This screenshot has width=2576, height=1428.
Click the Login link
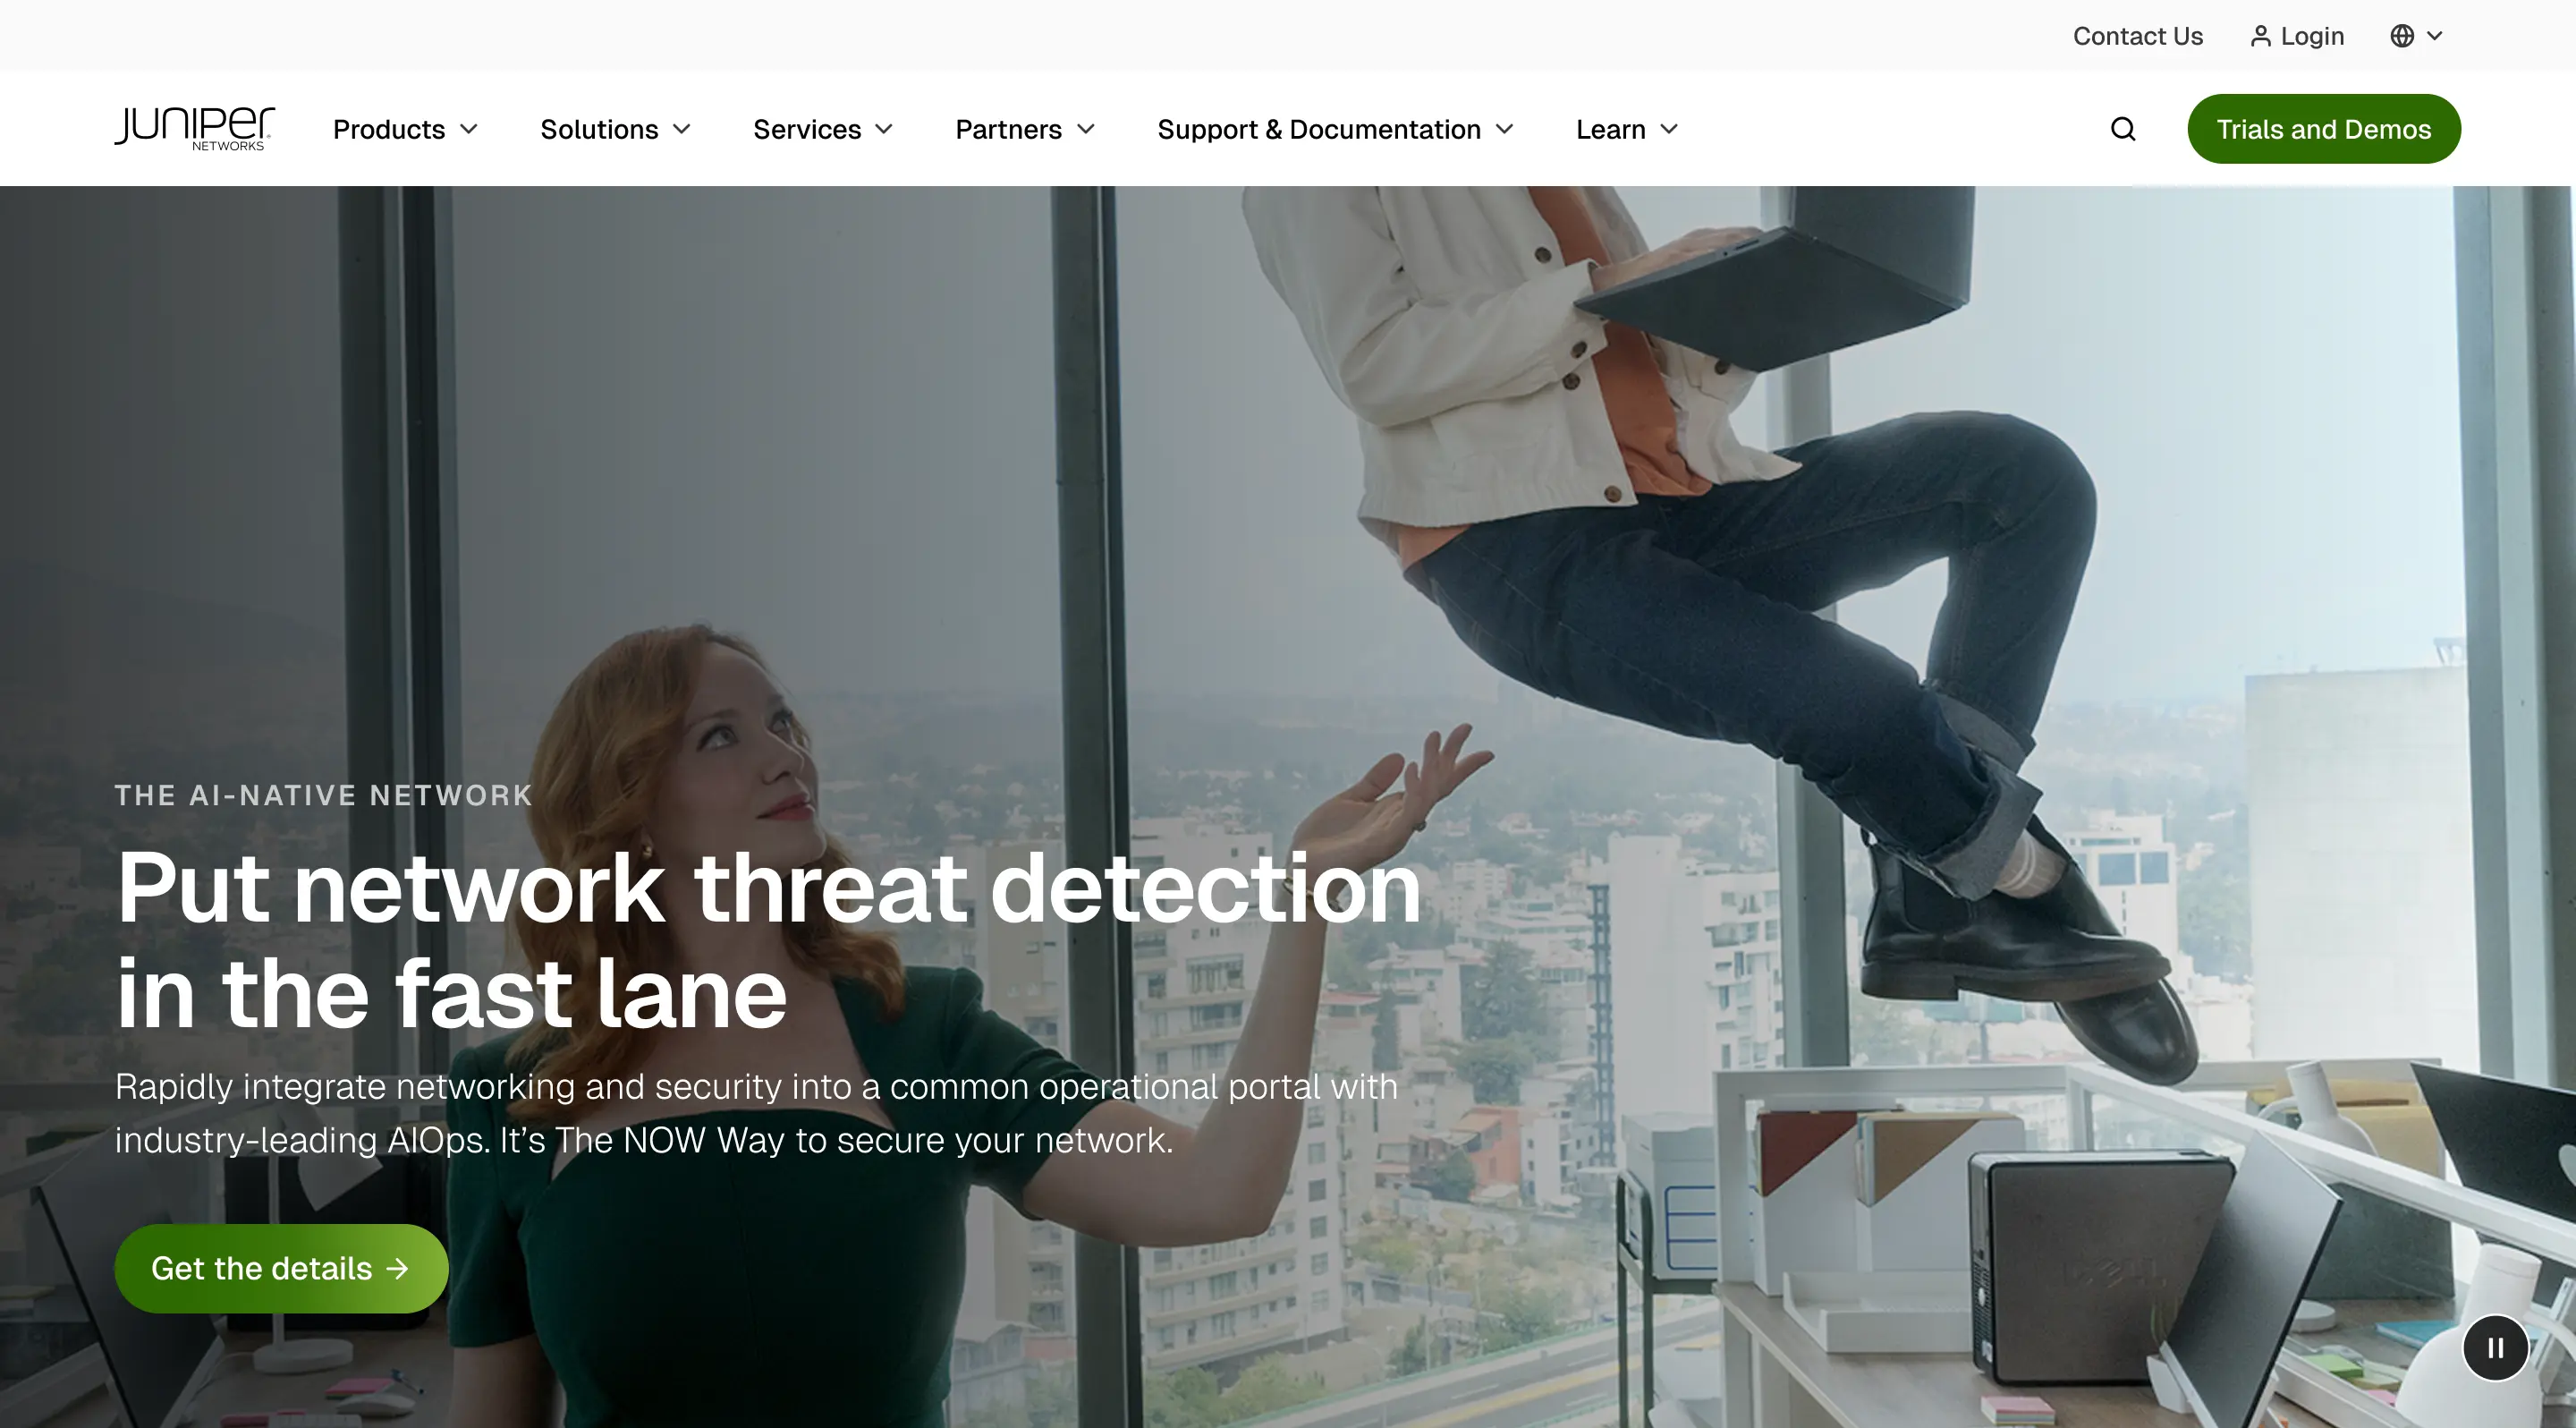coord(2312,36)
